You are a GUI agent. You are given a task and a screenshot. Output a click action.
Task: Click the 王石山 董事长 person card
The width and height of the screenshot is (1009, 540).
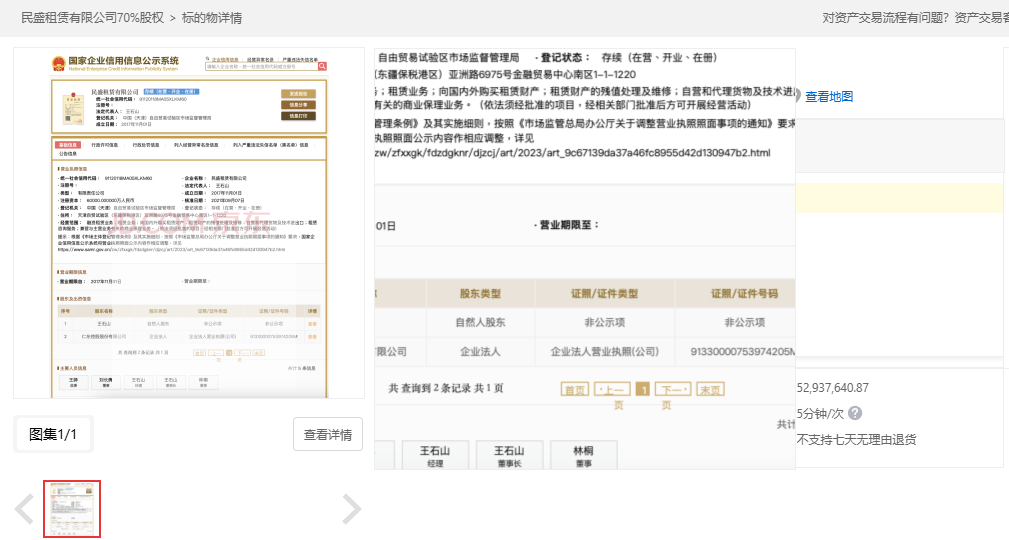click(509, 455)
